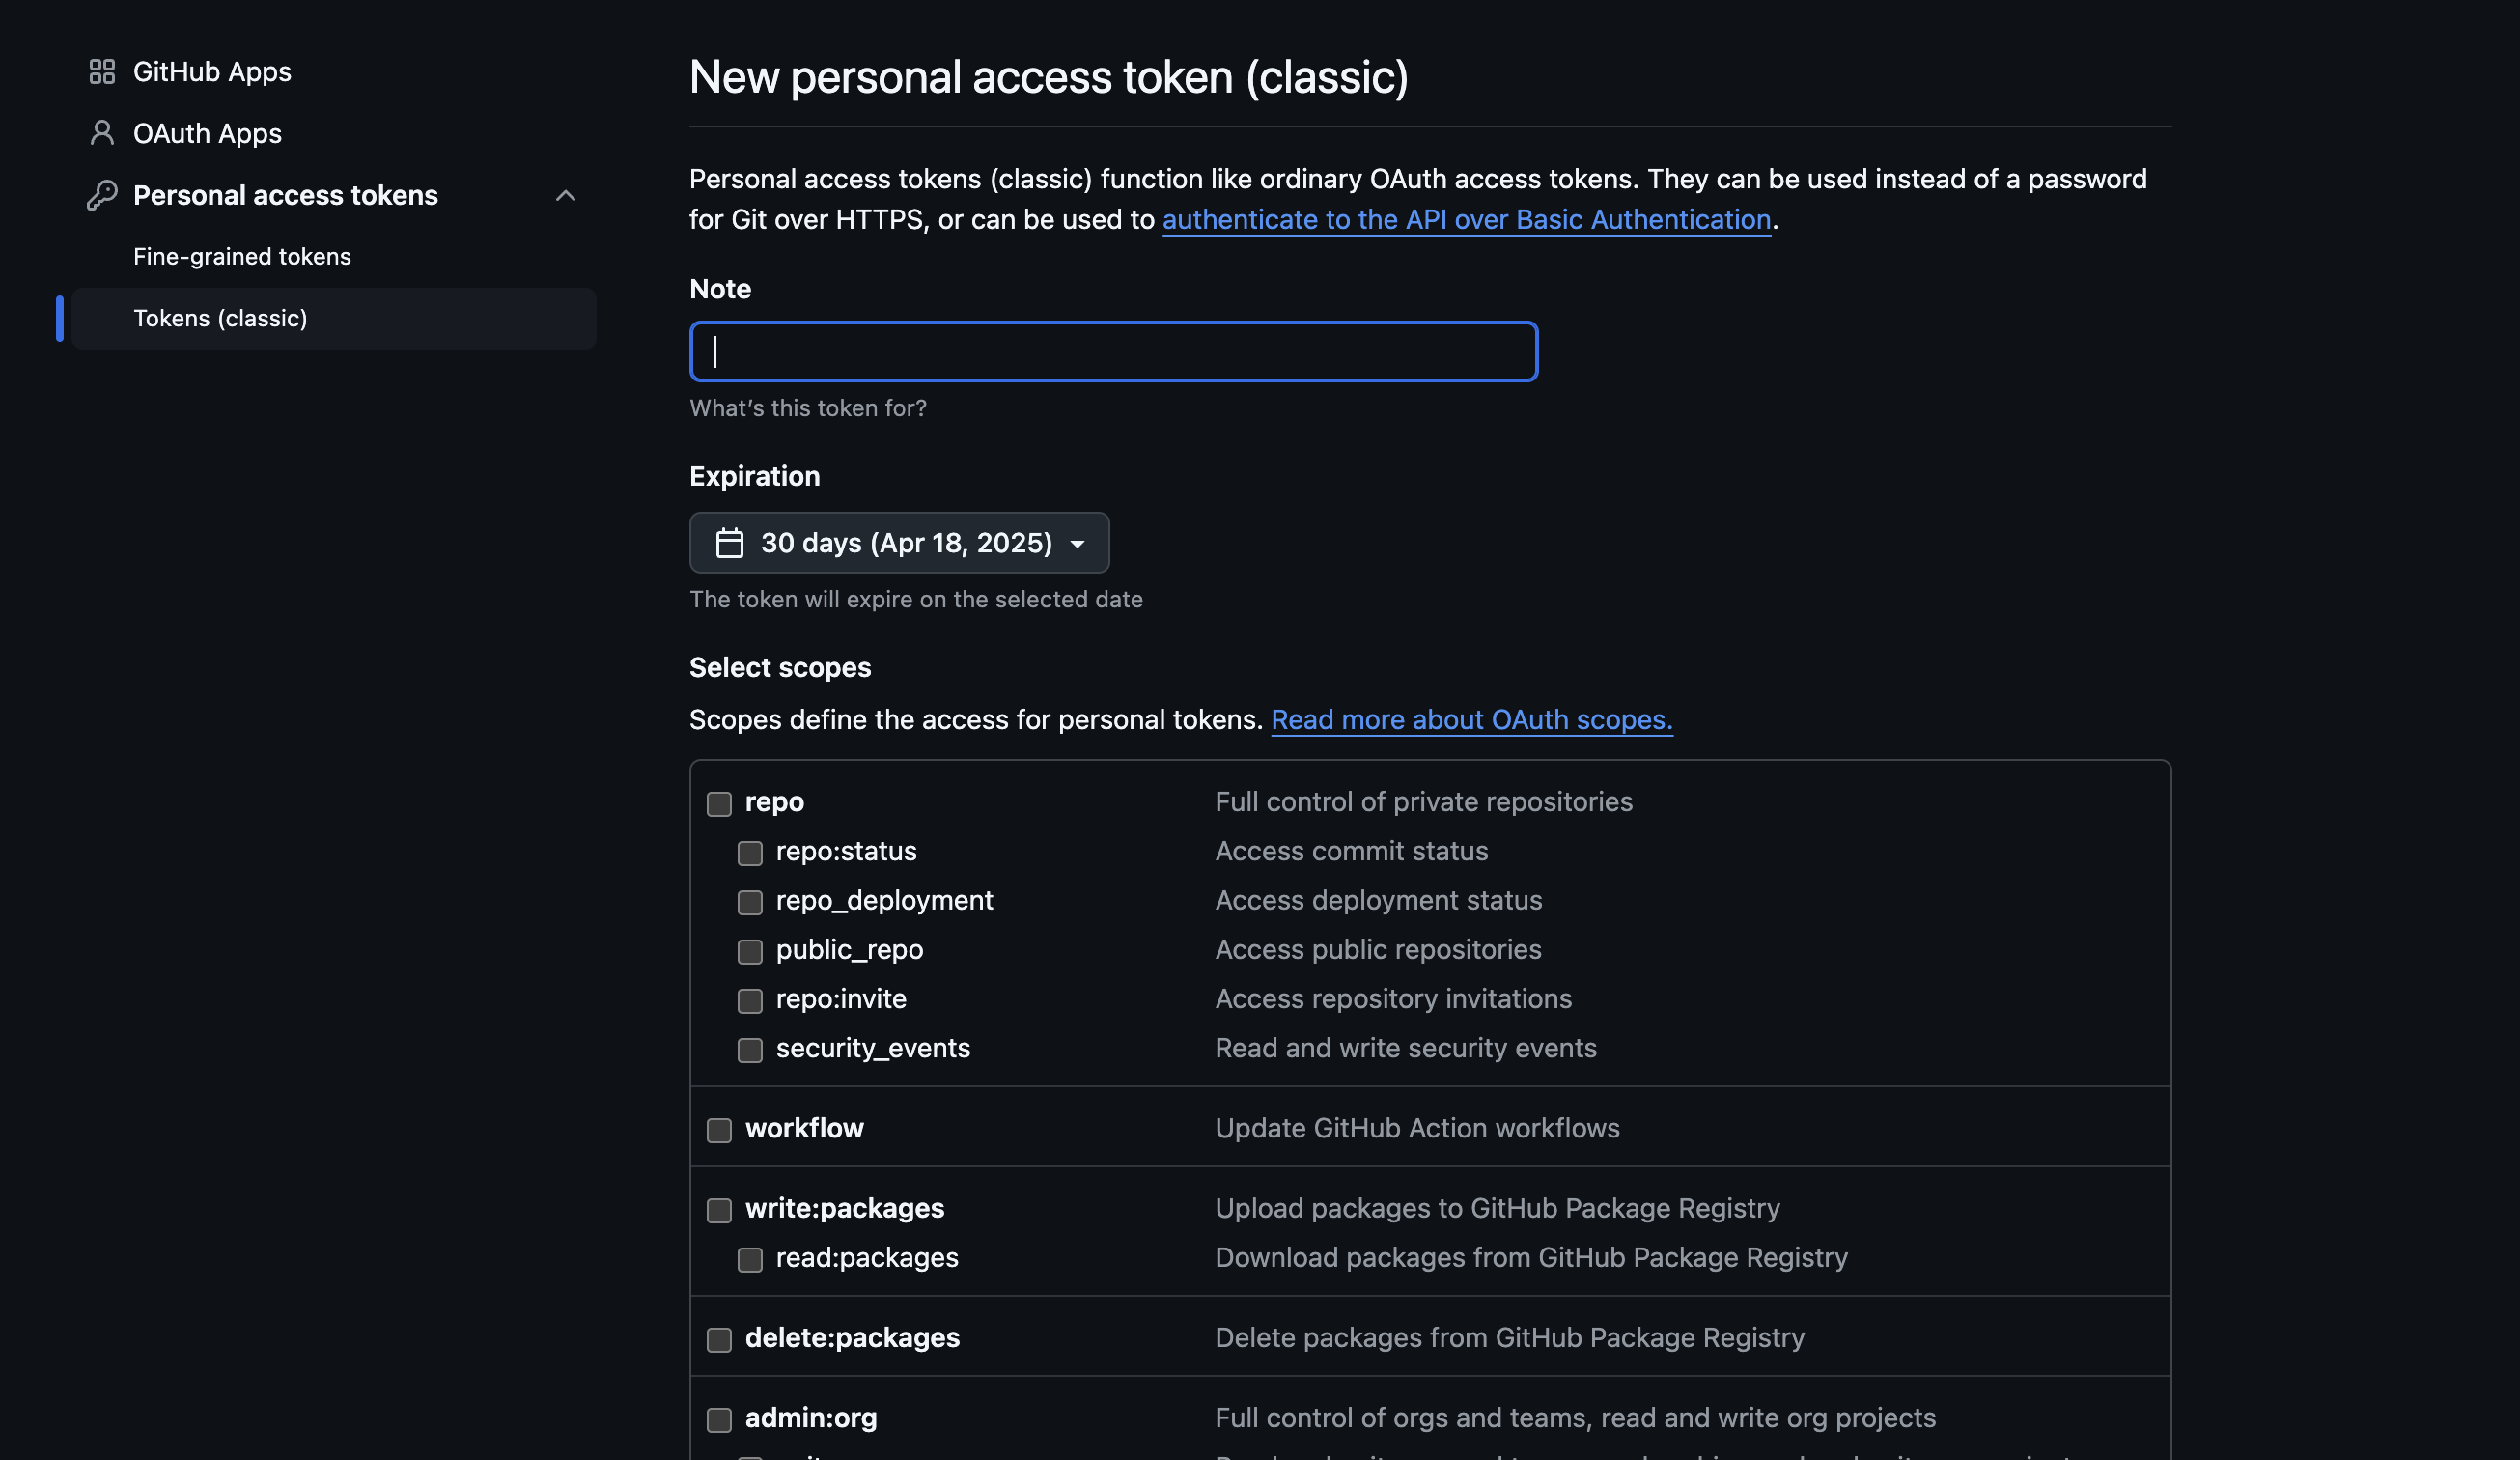Screen dimensions: 2520x1460
Task: Click the GitHub Apps grid icon
Action: [102, 72]
